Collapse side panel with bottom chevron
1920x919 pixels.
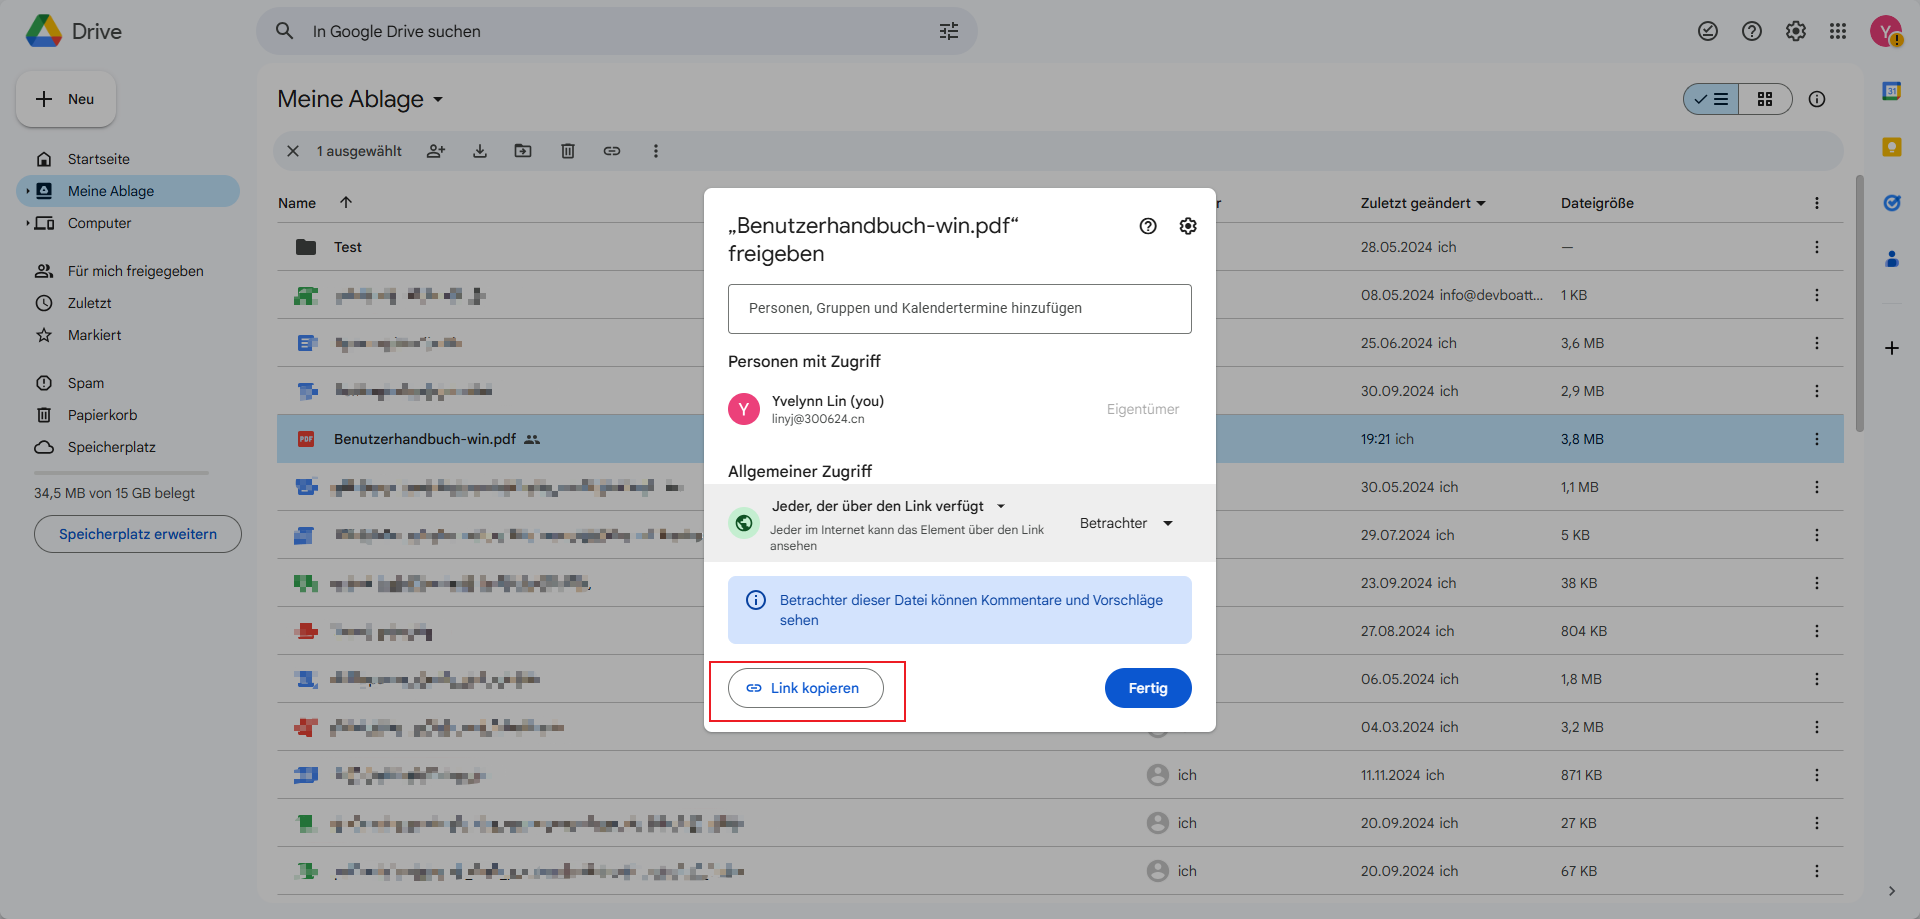[x=1892, y=891]
